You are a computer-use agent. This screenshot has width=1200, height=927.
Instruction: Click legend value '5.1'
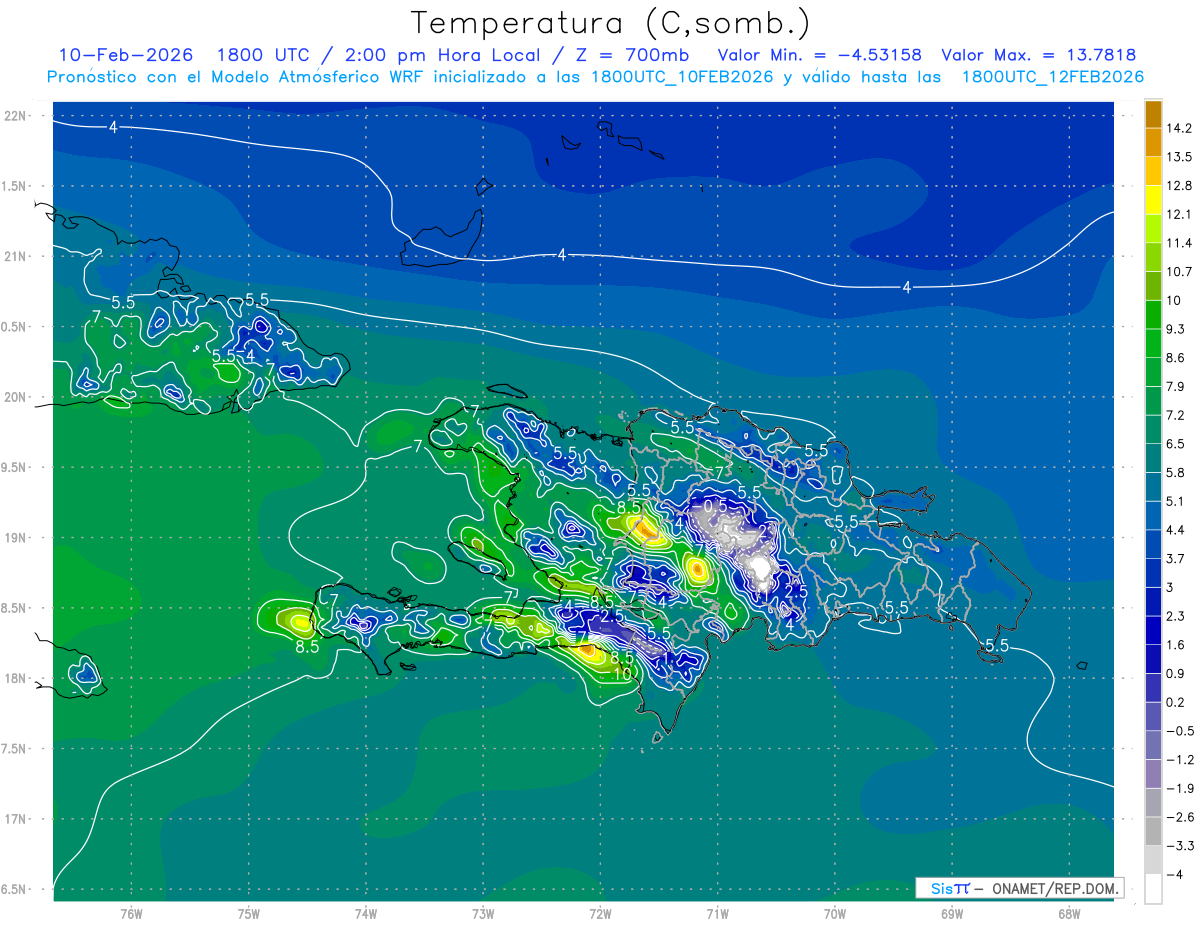pyautogui.click(x=1174, y=501)
